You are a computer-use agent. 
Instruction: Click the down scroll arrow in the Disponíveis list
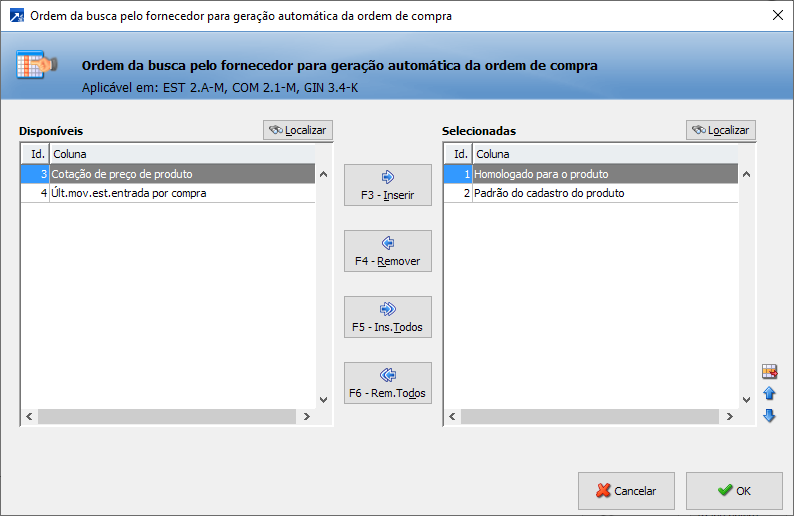324,400
